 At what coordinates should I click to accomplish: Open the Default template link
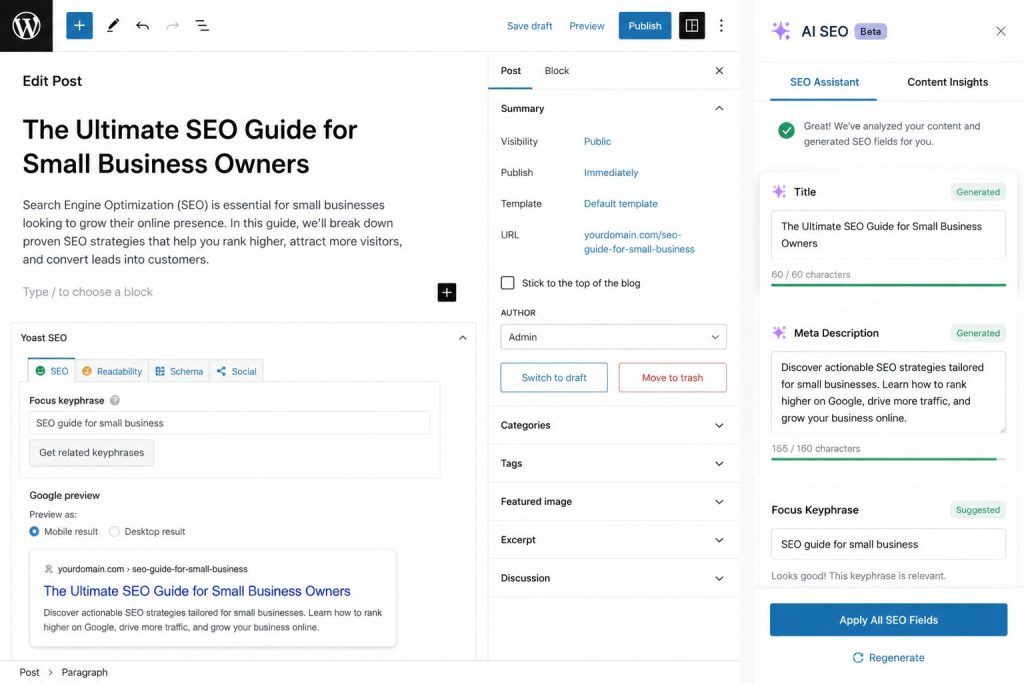pyautogui.click(x=620, y=204)
